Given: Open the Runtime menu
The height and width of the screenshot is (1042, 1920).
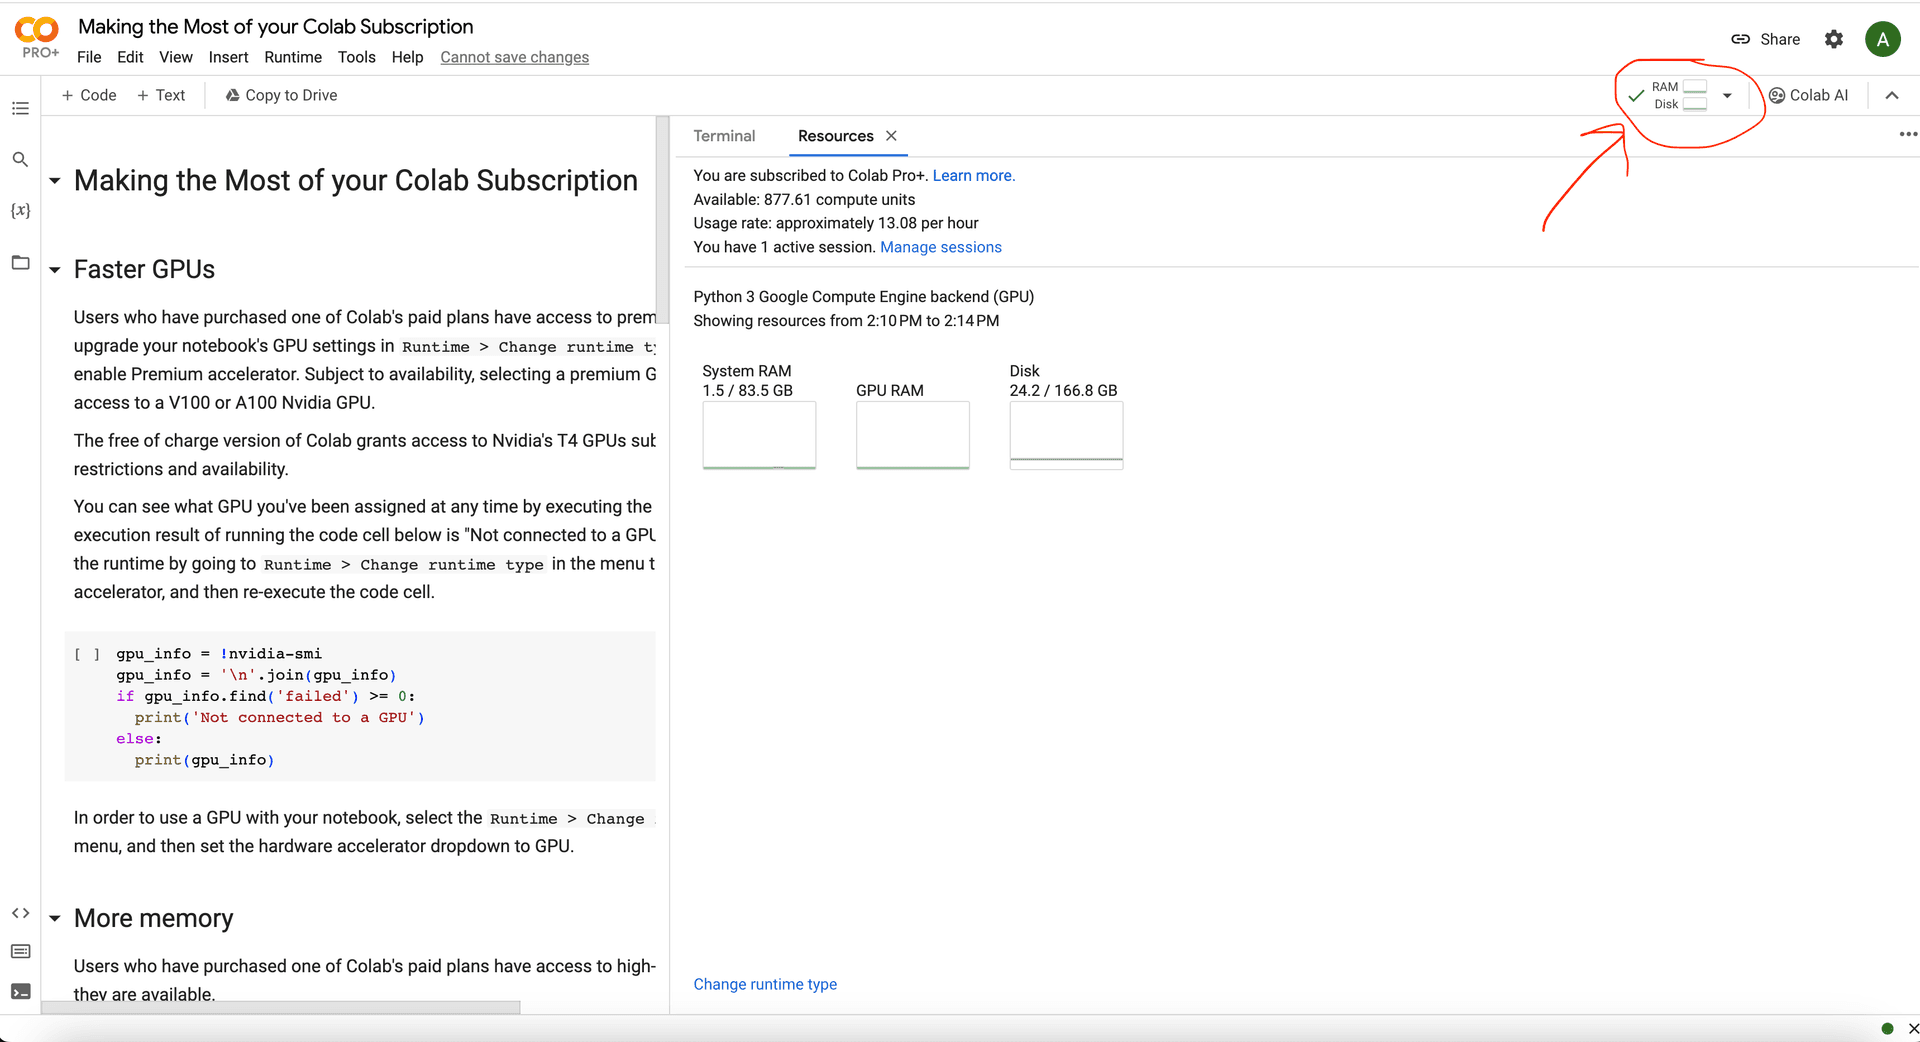Looking at the screenshot, I should click(292, 57).
